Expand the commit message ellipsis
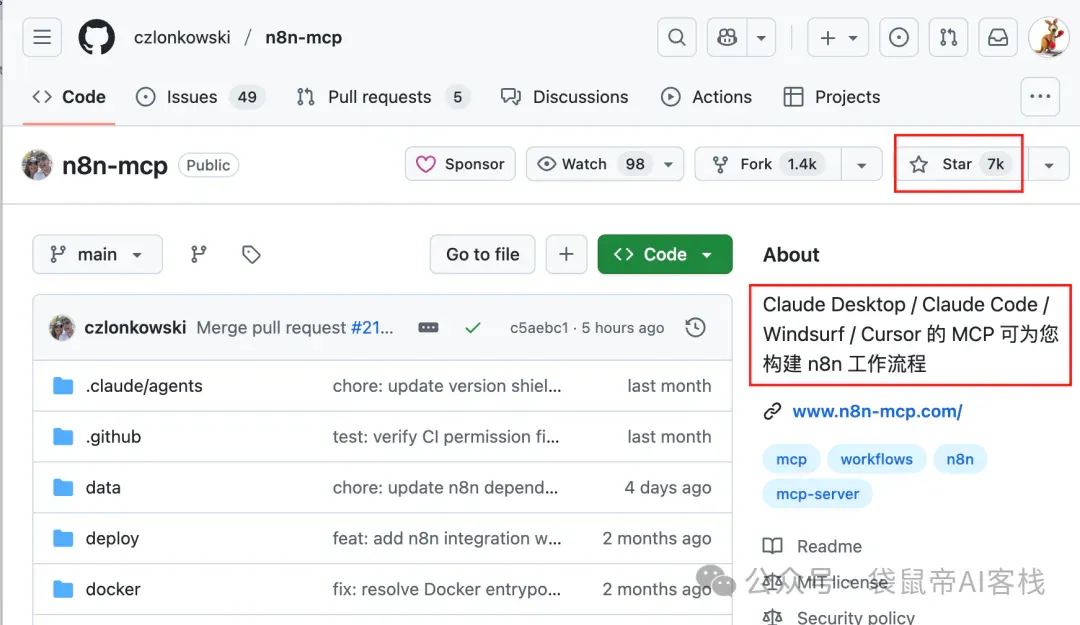The width and height of the screenshot is (1080, 625). pyautogui.click(x=428, y=327)
